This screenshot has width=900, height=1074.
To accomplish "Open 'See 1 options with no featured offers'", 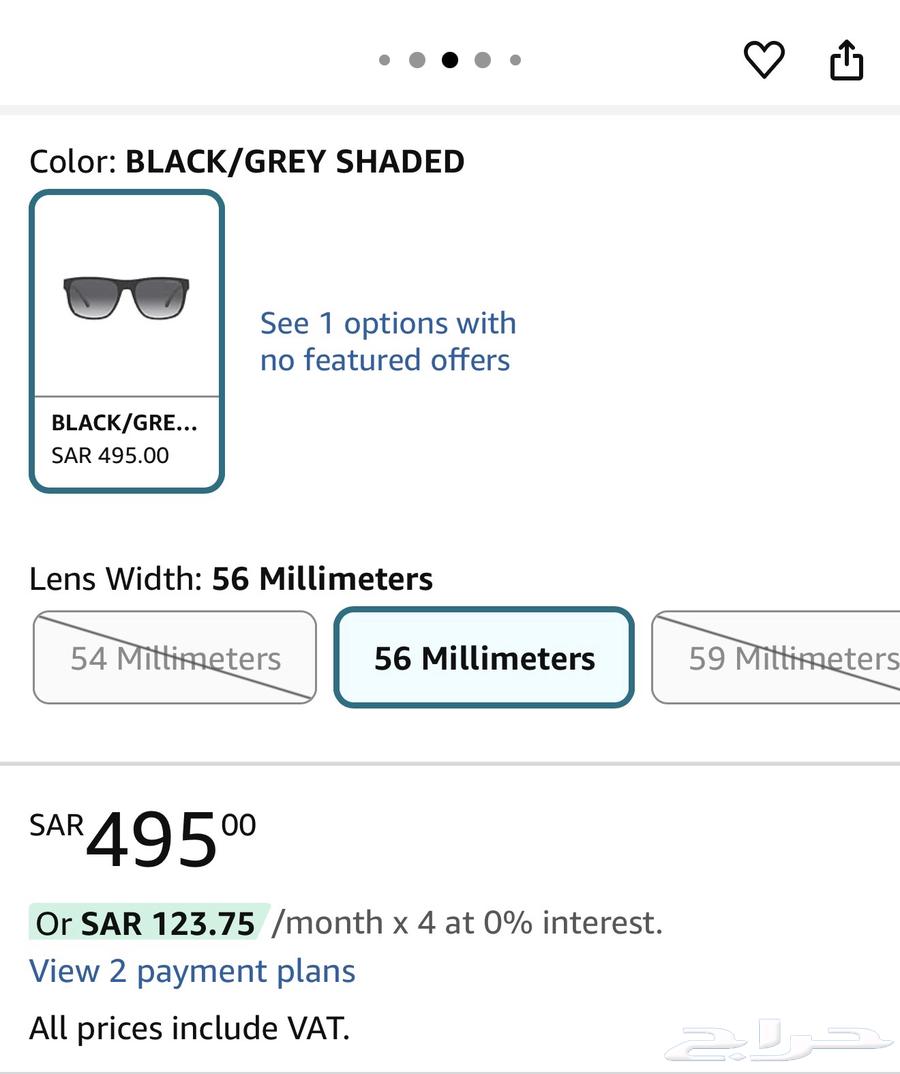I will click(388, 341).
